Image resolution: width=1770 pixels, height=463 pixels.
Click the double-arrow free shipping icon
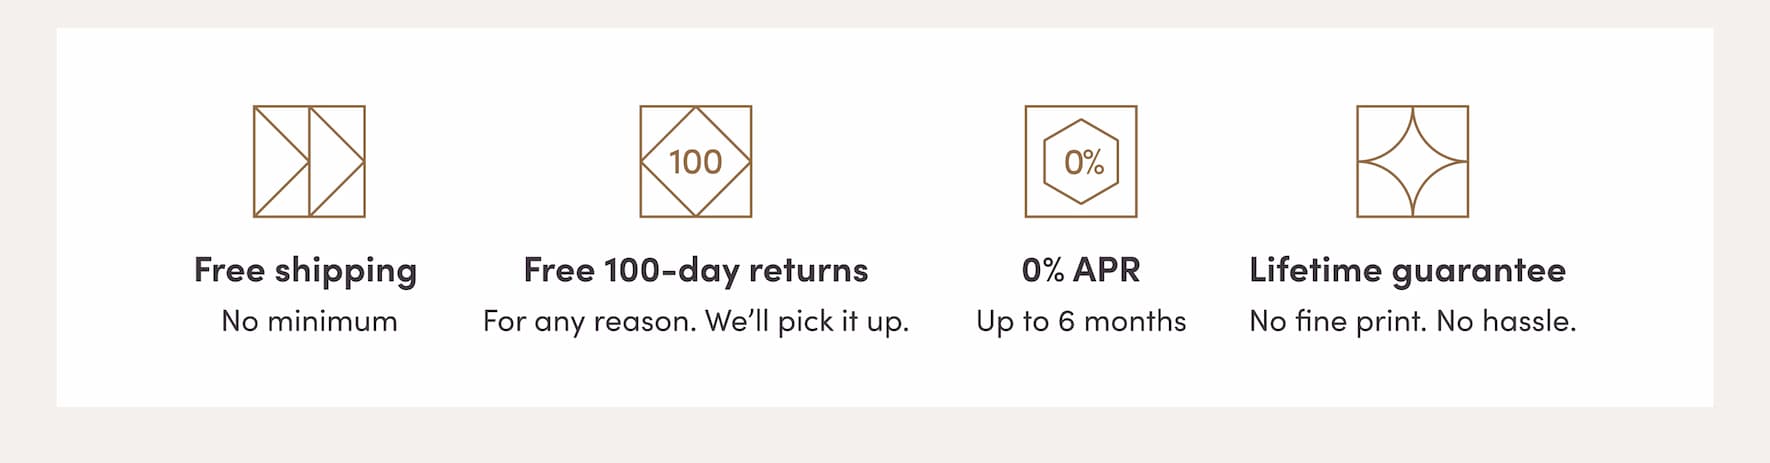pyautogui.click(x=309, y=161)
